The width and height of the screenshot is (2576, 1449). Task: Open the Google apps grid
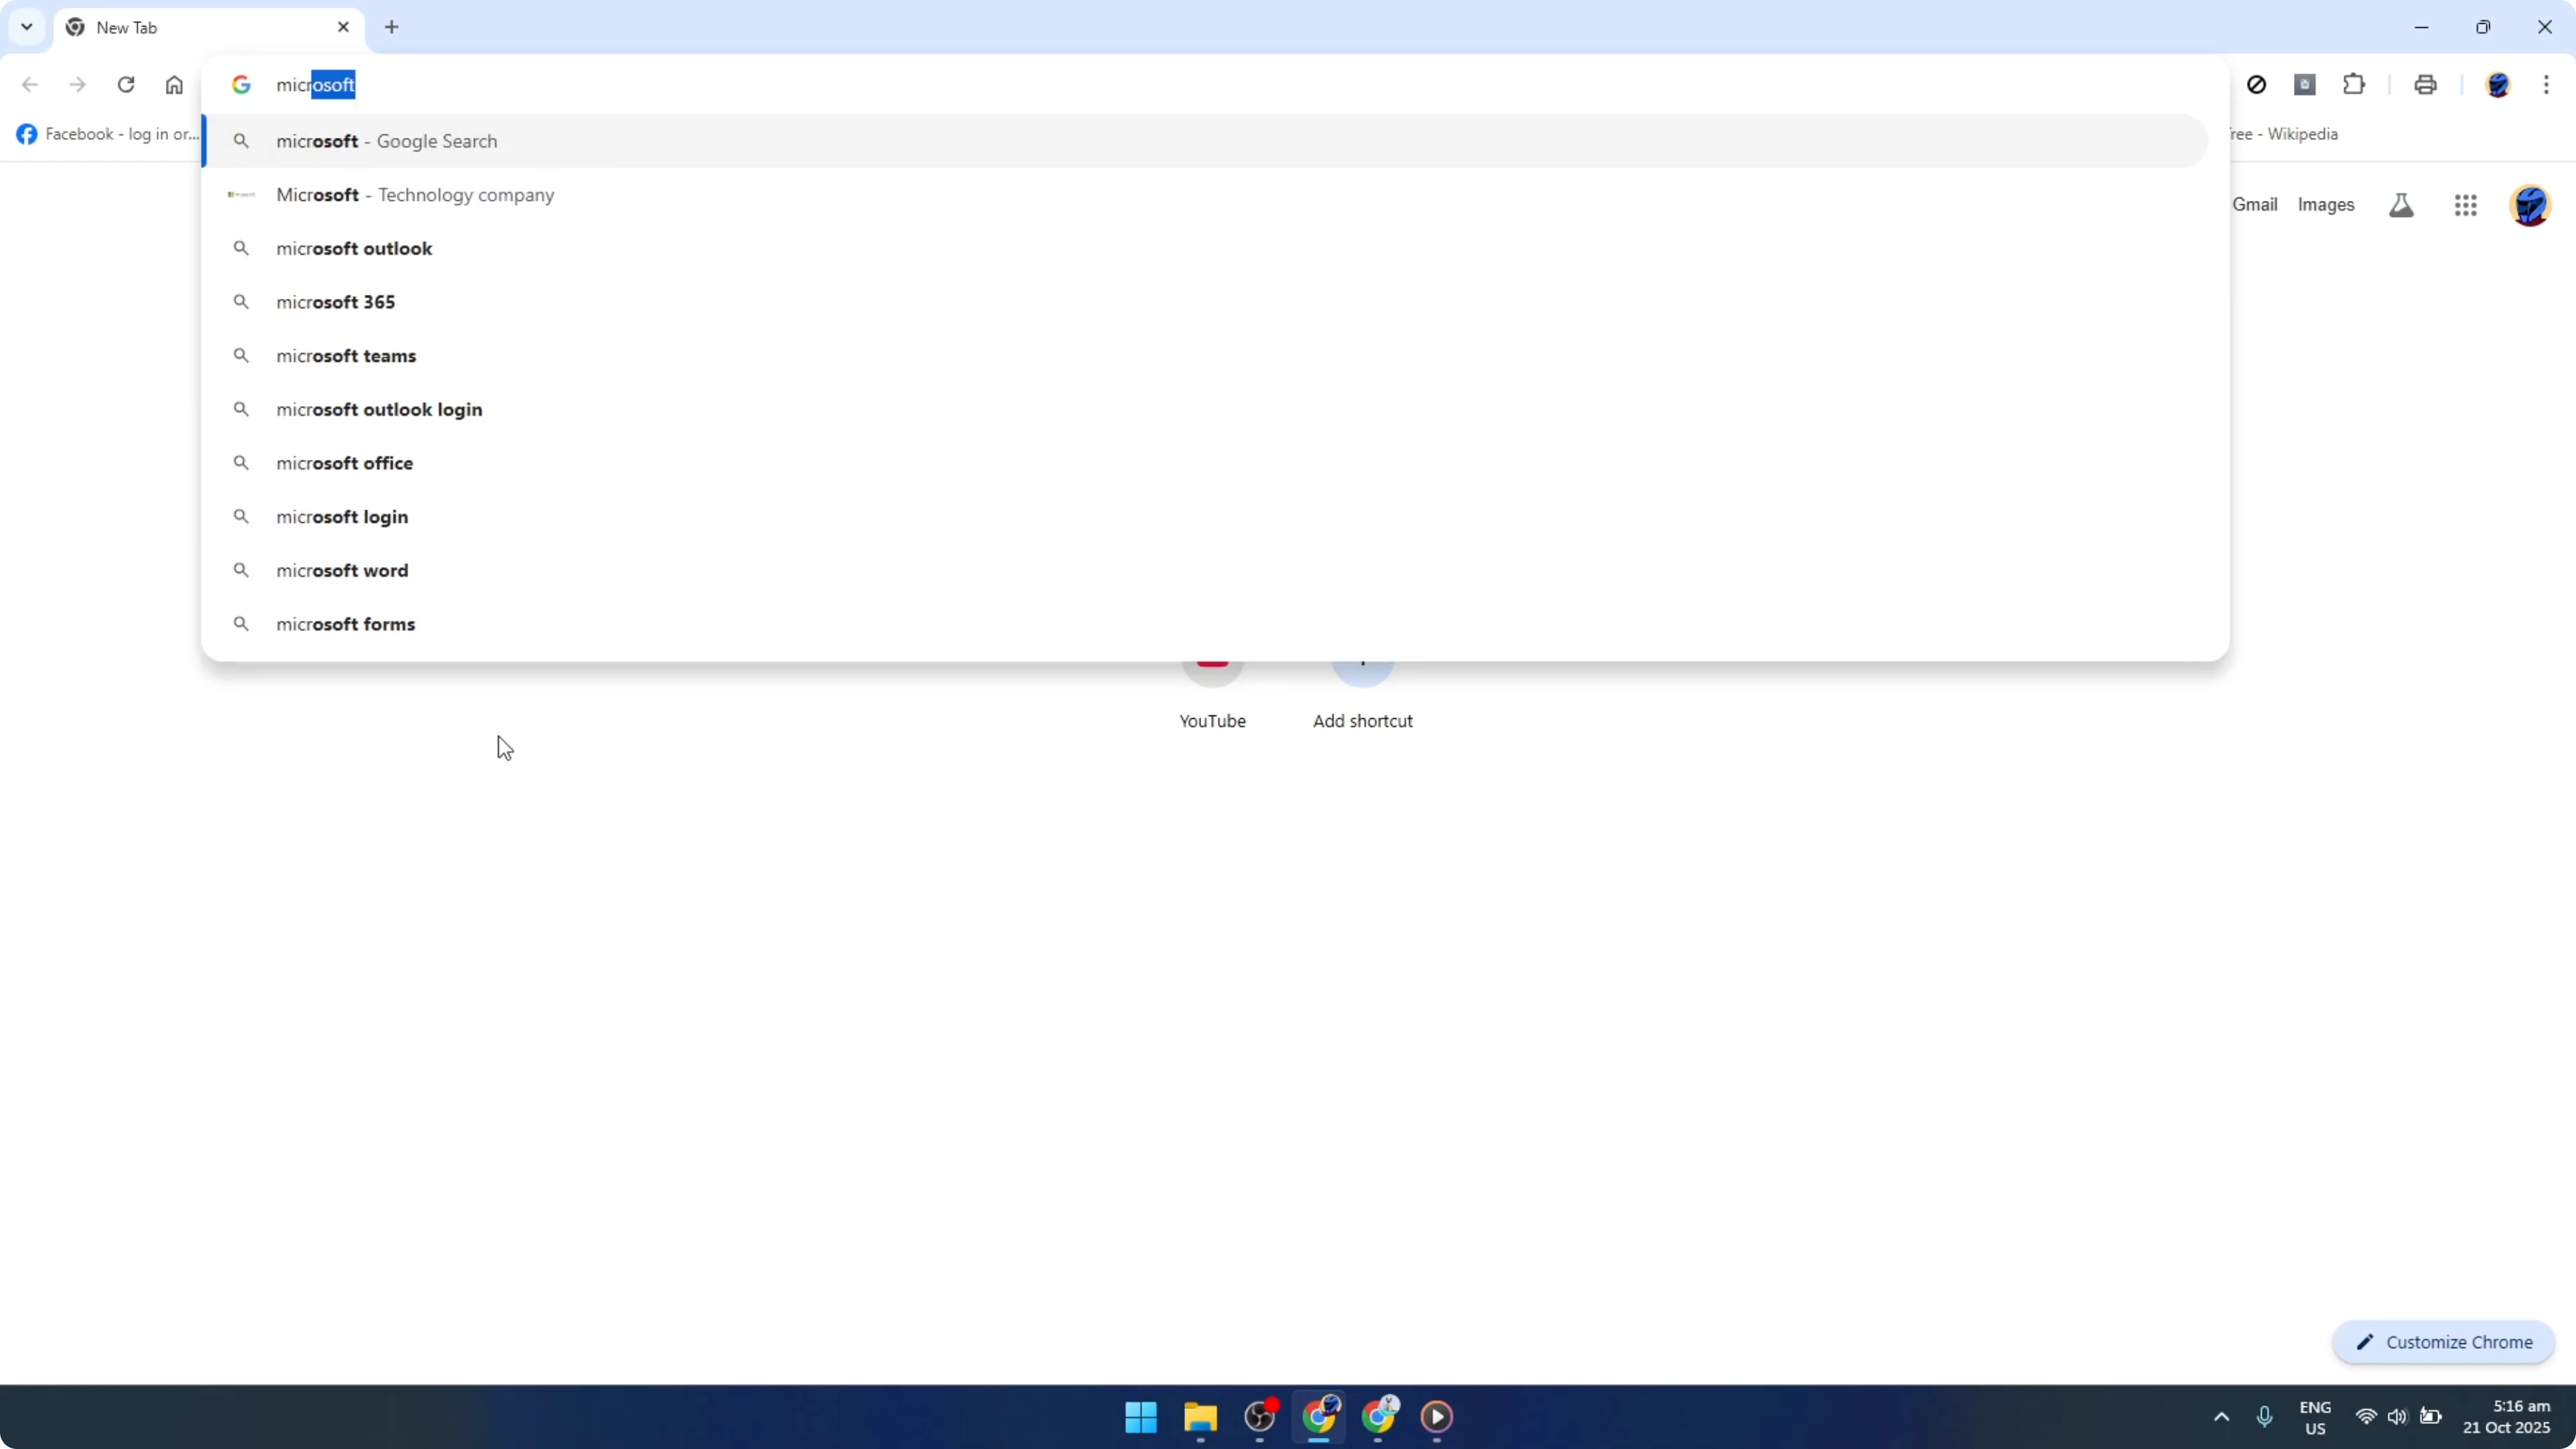pyautogui.click(x=2466, y=205)
